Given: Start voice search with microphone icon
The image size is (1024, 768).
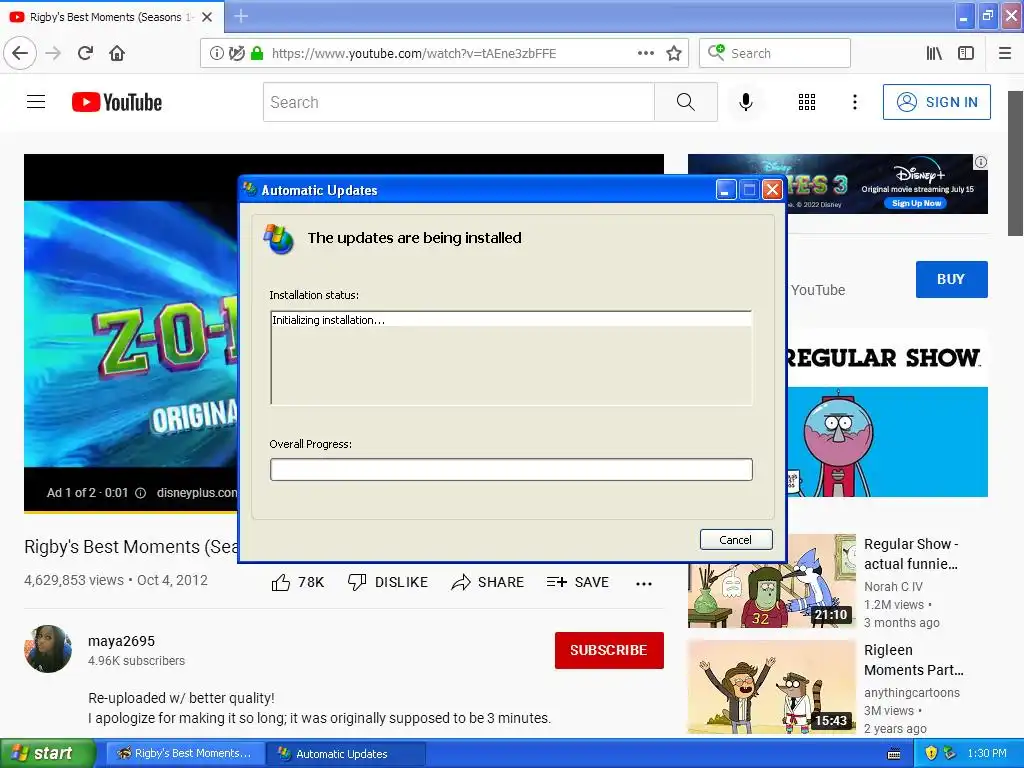Looking at the screenshot, I should [746, 102].
